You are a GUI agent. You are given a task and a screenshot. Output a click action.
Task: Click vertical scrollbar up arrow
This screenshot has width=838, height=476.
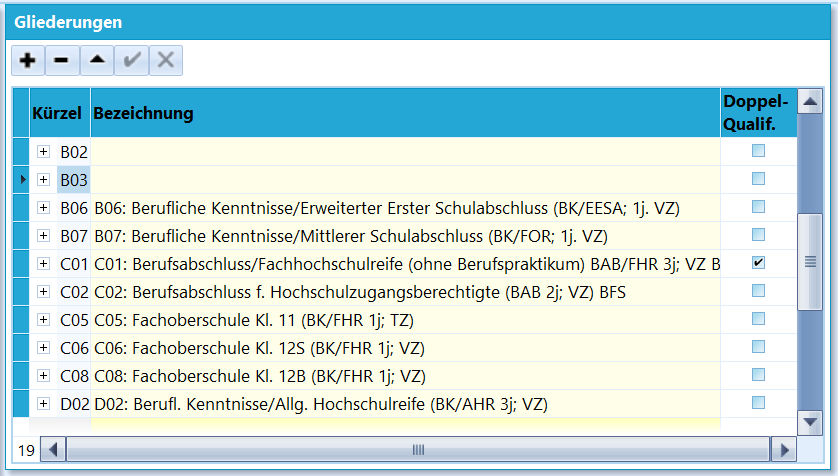click(x=810, y=102)
